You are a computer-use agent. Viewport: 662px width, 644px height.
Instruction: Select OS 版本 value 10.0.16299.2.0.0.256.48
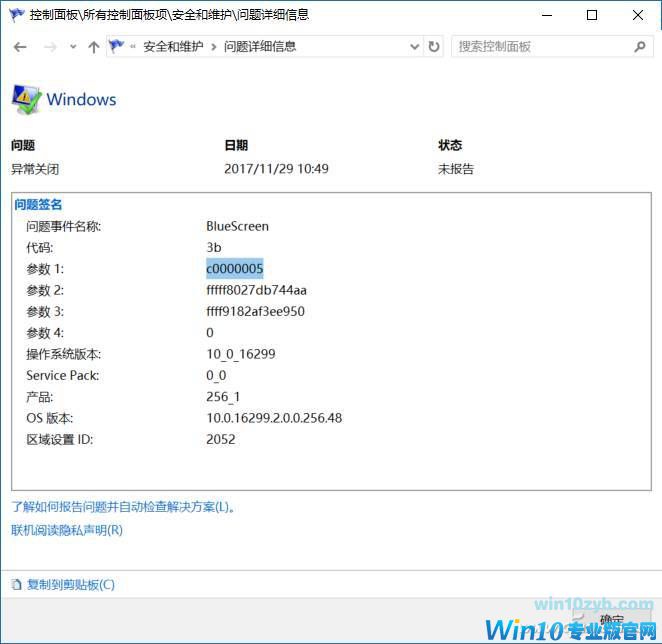coord(274,418)
